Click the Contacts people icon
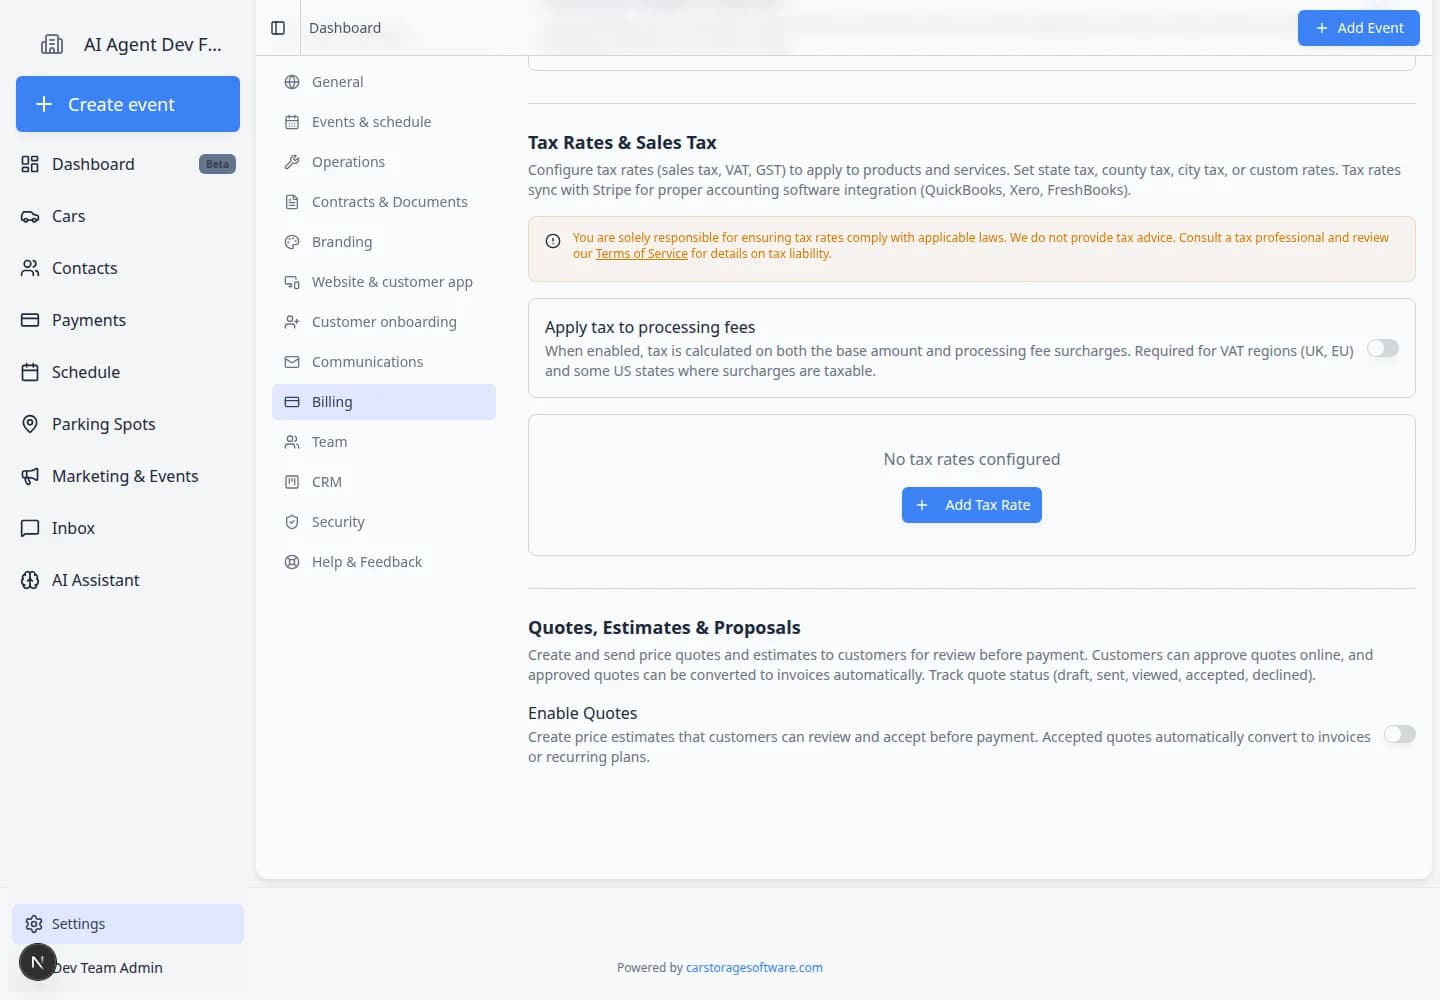 click(x=30, y=268)
